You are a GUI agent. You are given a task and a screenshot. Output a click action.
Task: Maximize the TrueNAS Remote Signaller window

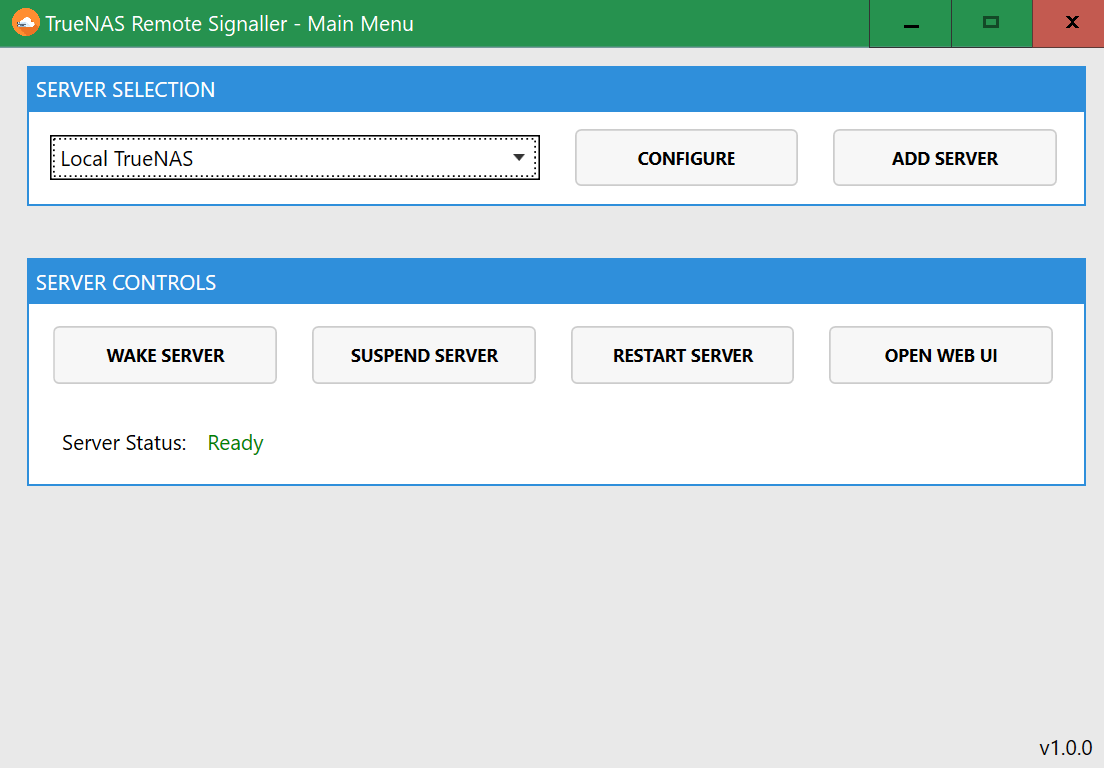[991, 24]
